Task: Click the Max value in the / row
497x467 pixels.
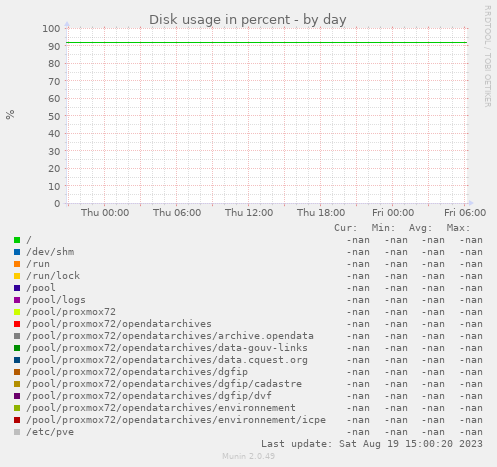Action: tap(471, 240)
